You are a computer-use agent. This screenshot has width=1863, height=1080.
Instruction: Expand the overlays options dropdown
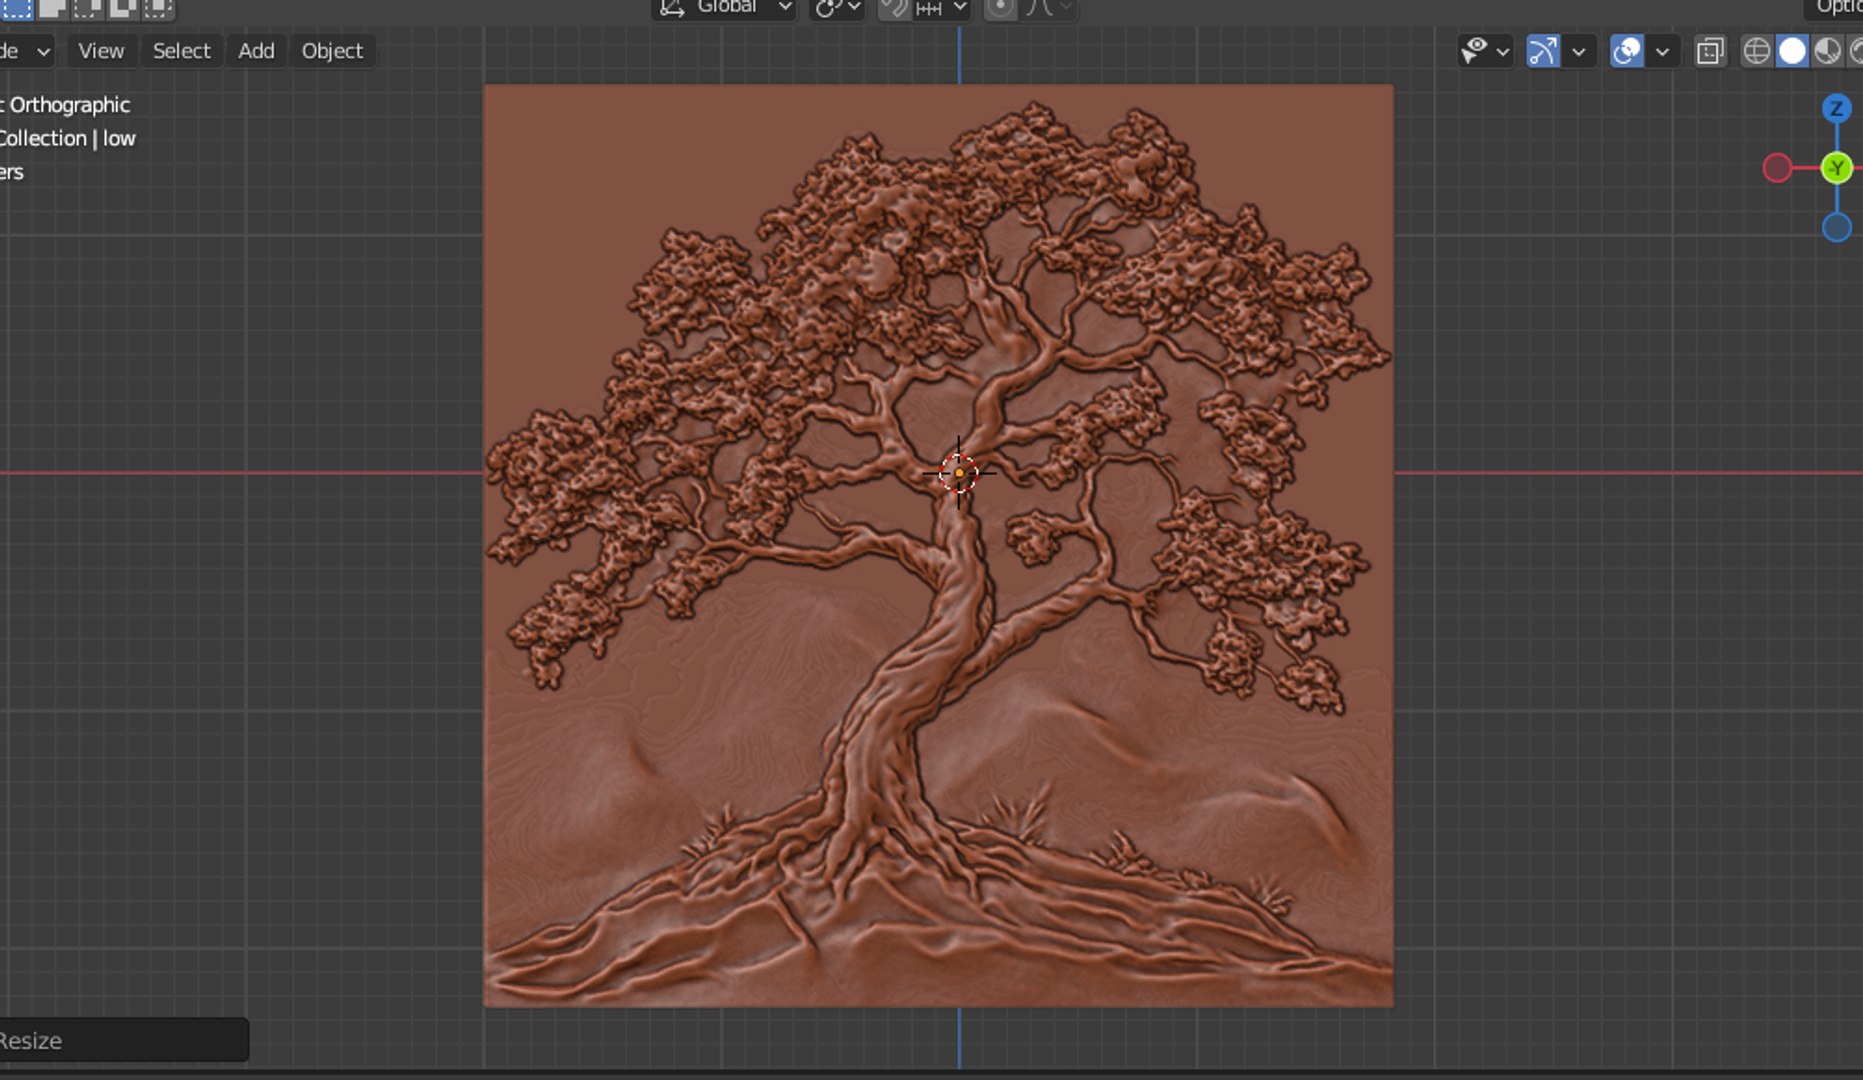(1663, 51)
